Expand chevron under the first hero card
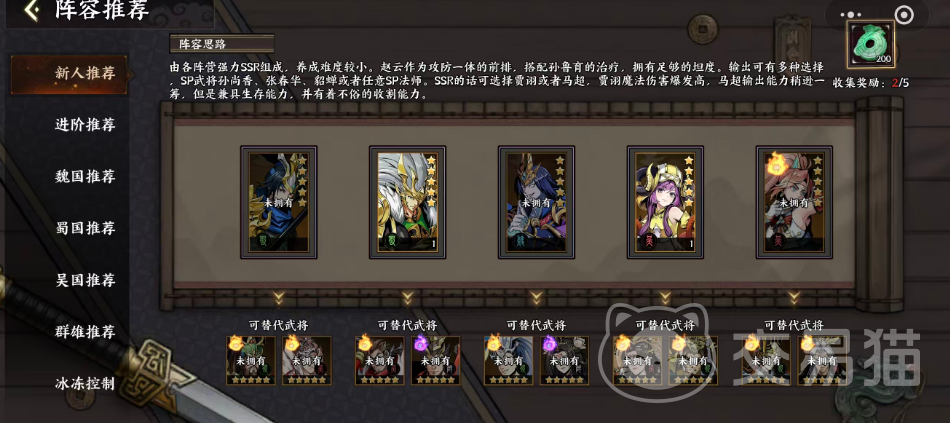 pyautogui.click(x=279, y=298)
